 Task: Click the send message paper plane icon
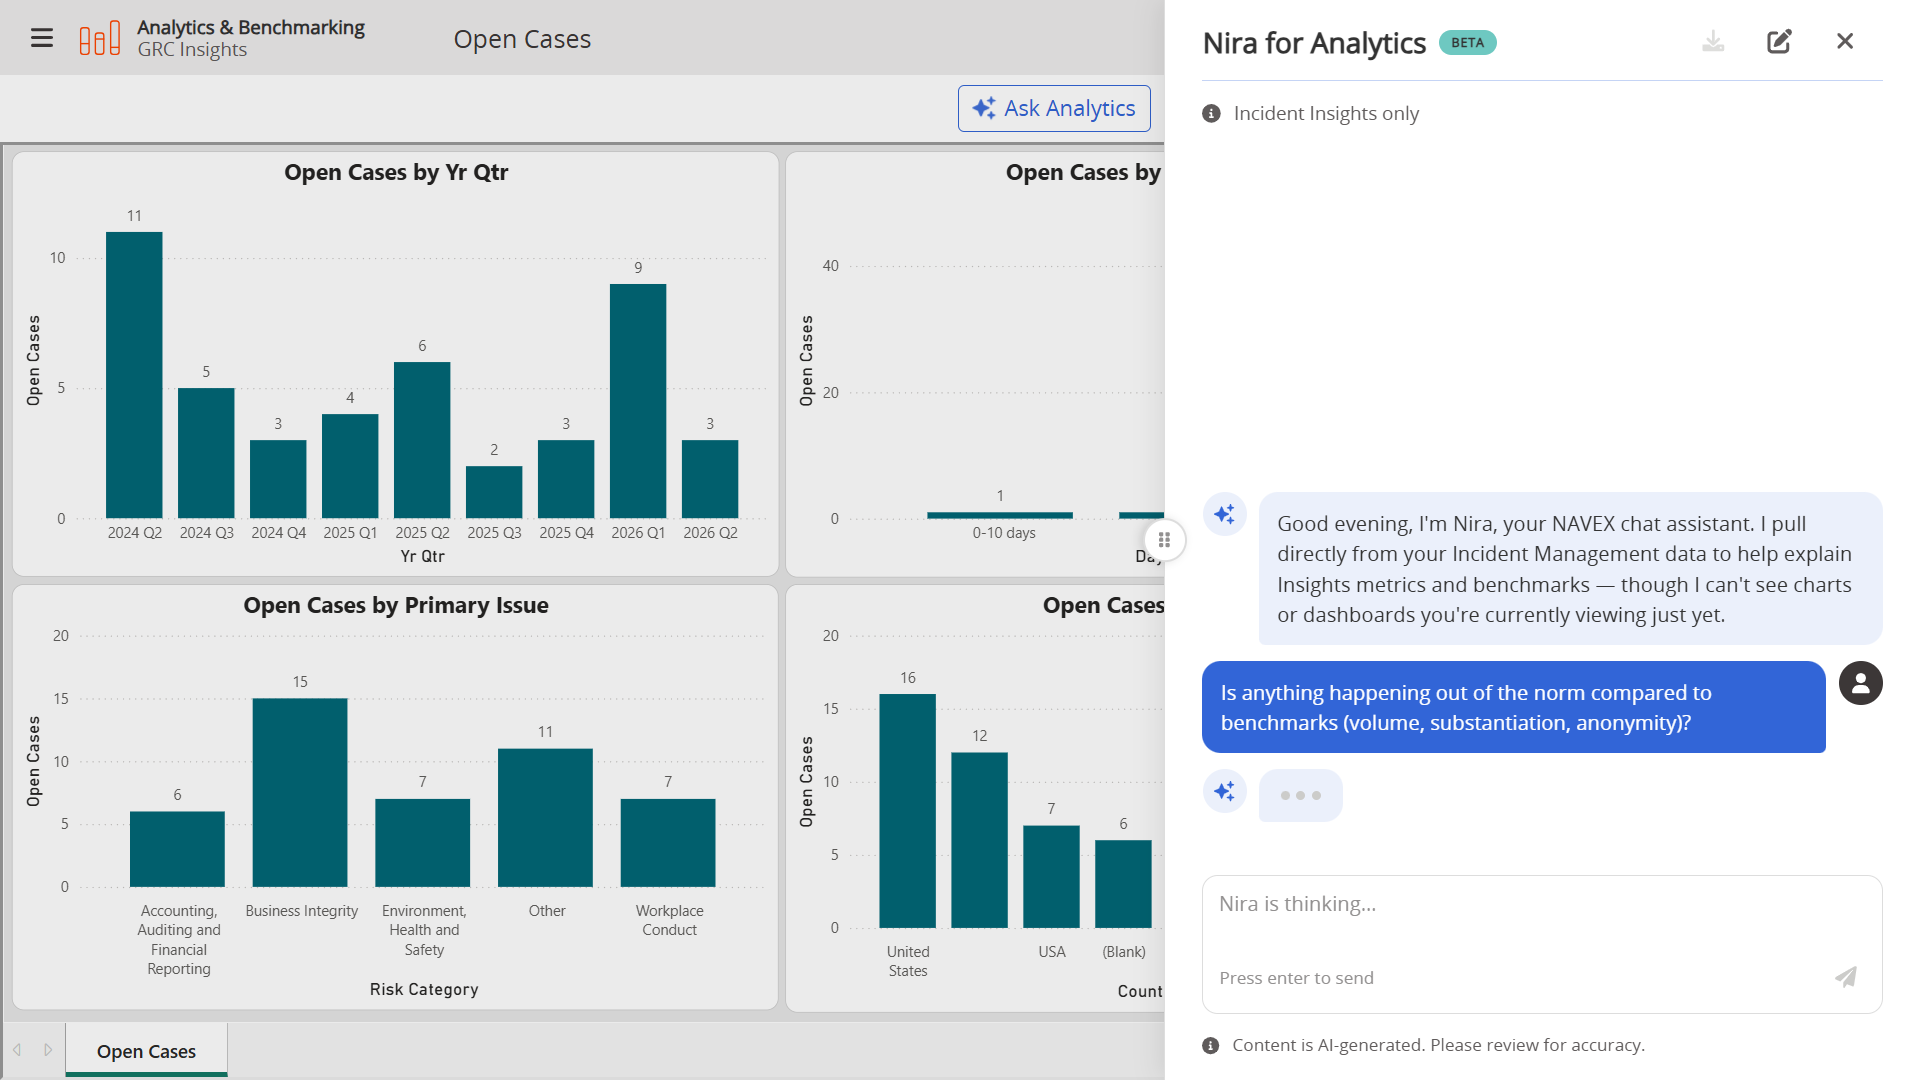click(x=1846, y=977)
